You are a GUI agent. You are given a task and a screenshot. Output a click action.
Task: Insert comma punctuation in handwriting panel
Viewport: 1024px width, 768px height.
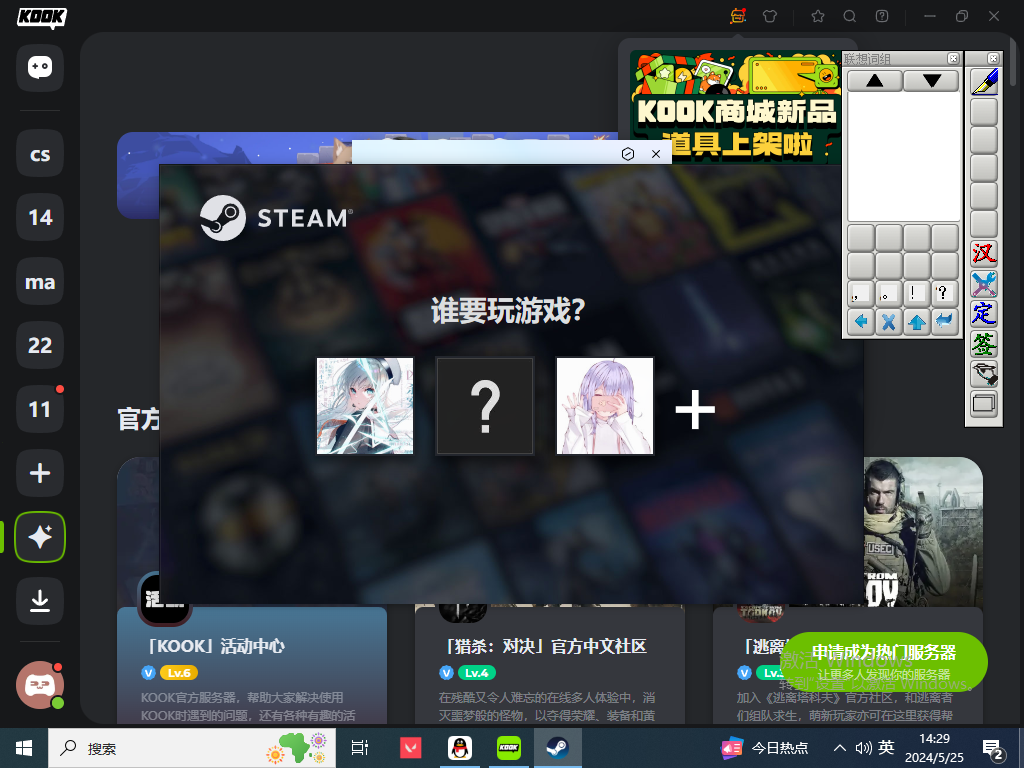[861, 293]
